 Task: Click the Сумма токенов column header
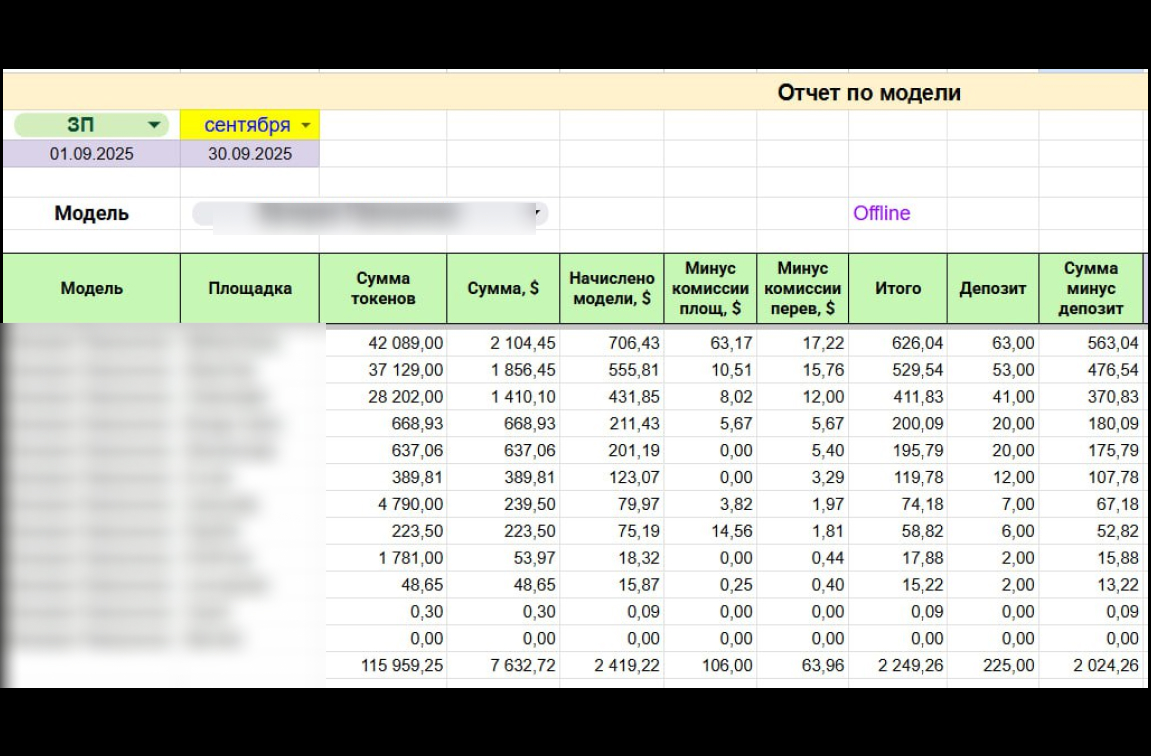coord(383,288)
